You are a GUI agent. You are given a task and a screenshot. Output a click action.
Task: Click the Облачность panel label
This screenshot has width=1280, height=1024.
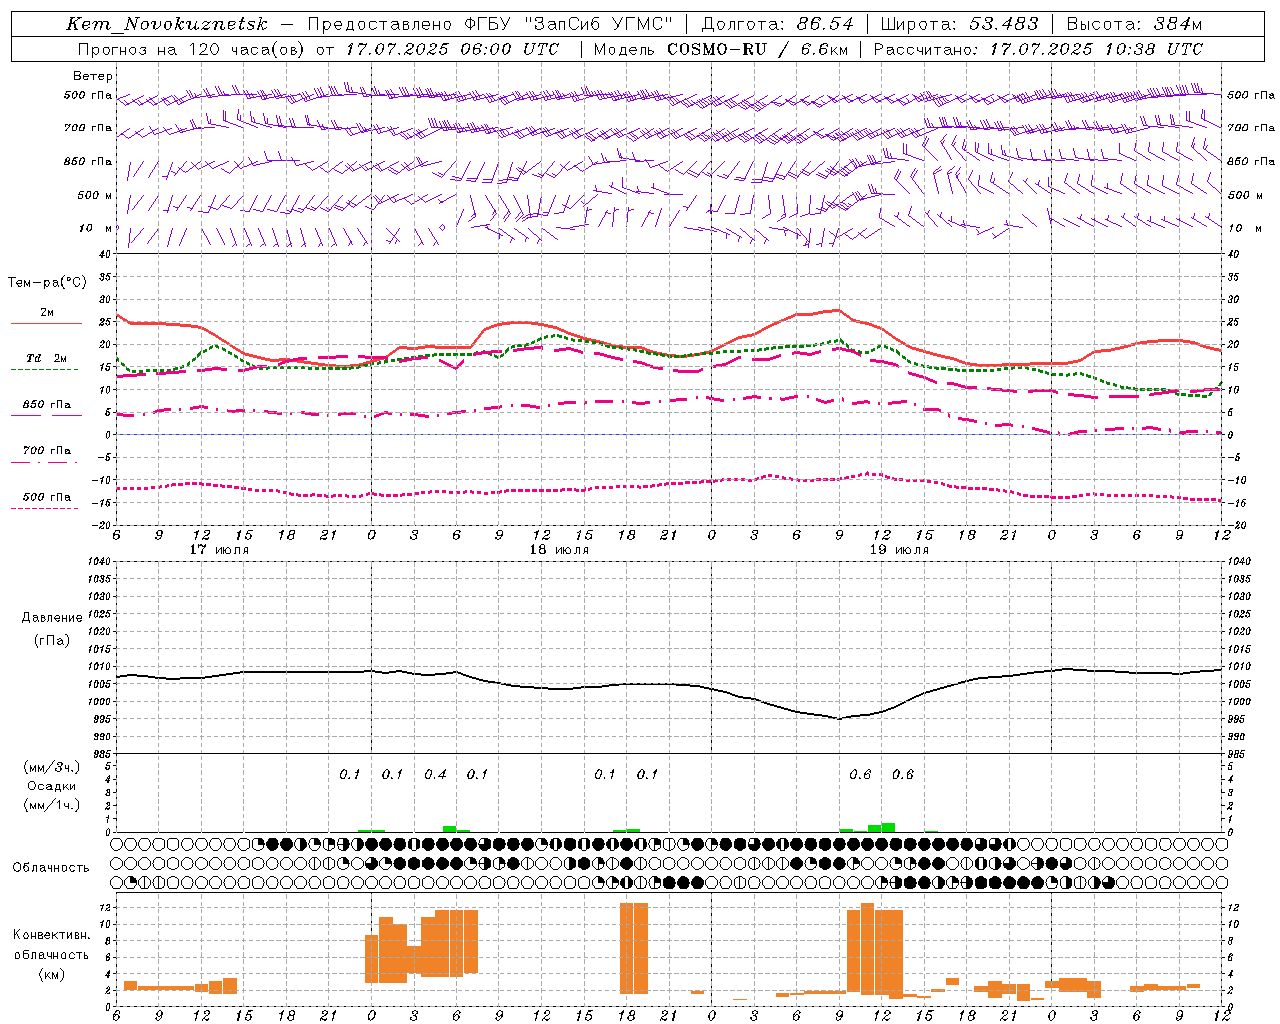pyautogui.click(x=51, y=867)
